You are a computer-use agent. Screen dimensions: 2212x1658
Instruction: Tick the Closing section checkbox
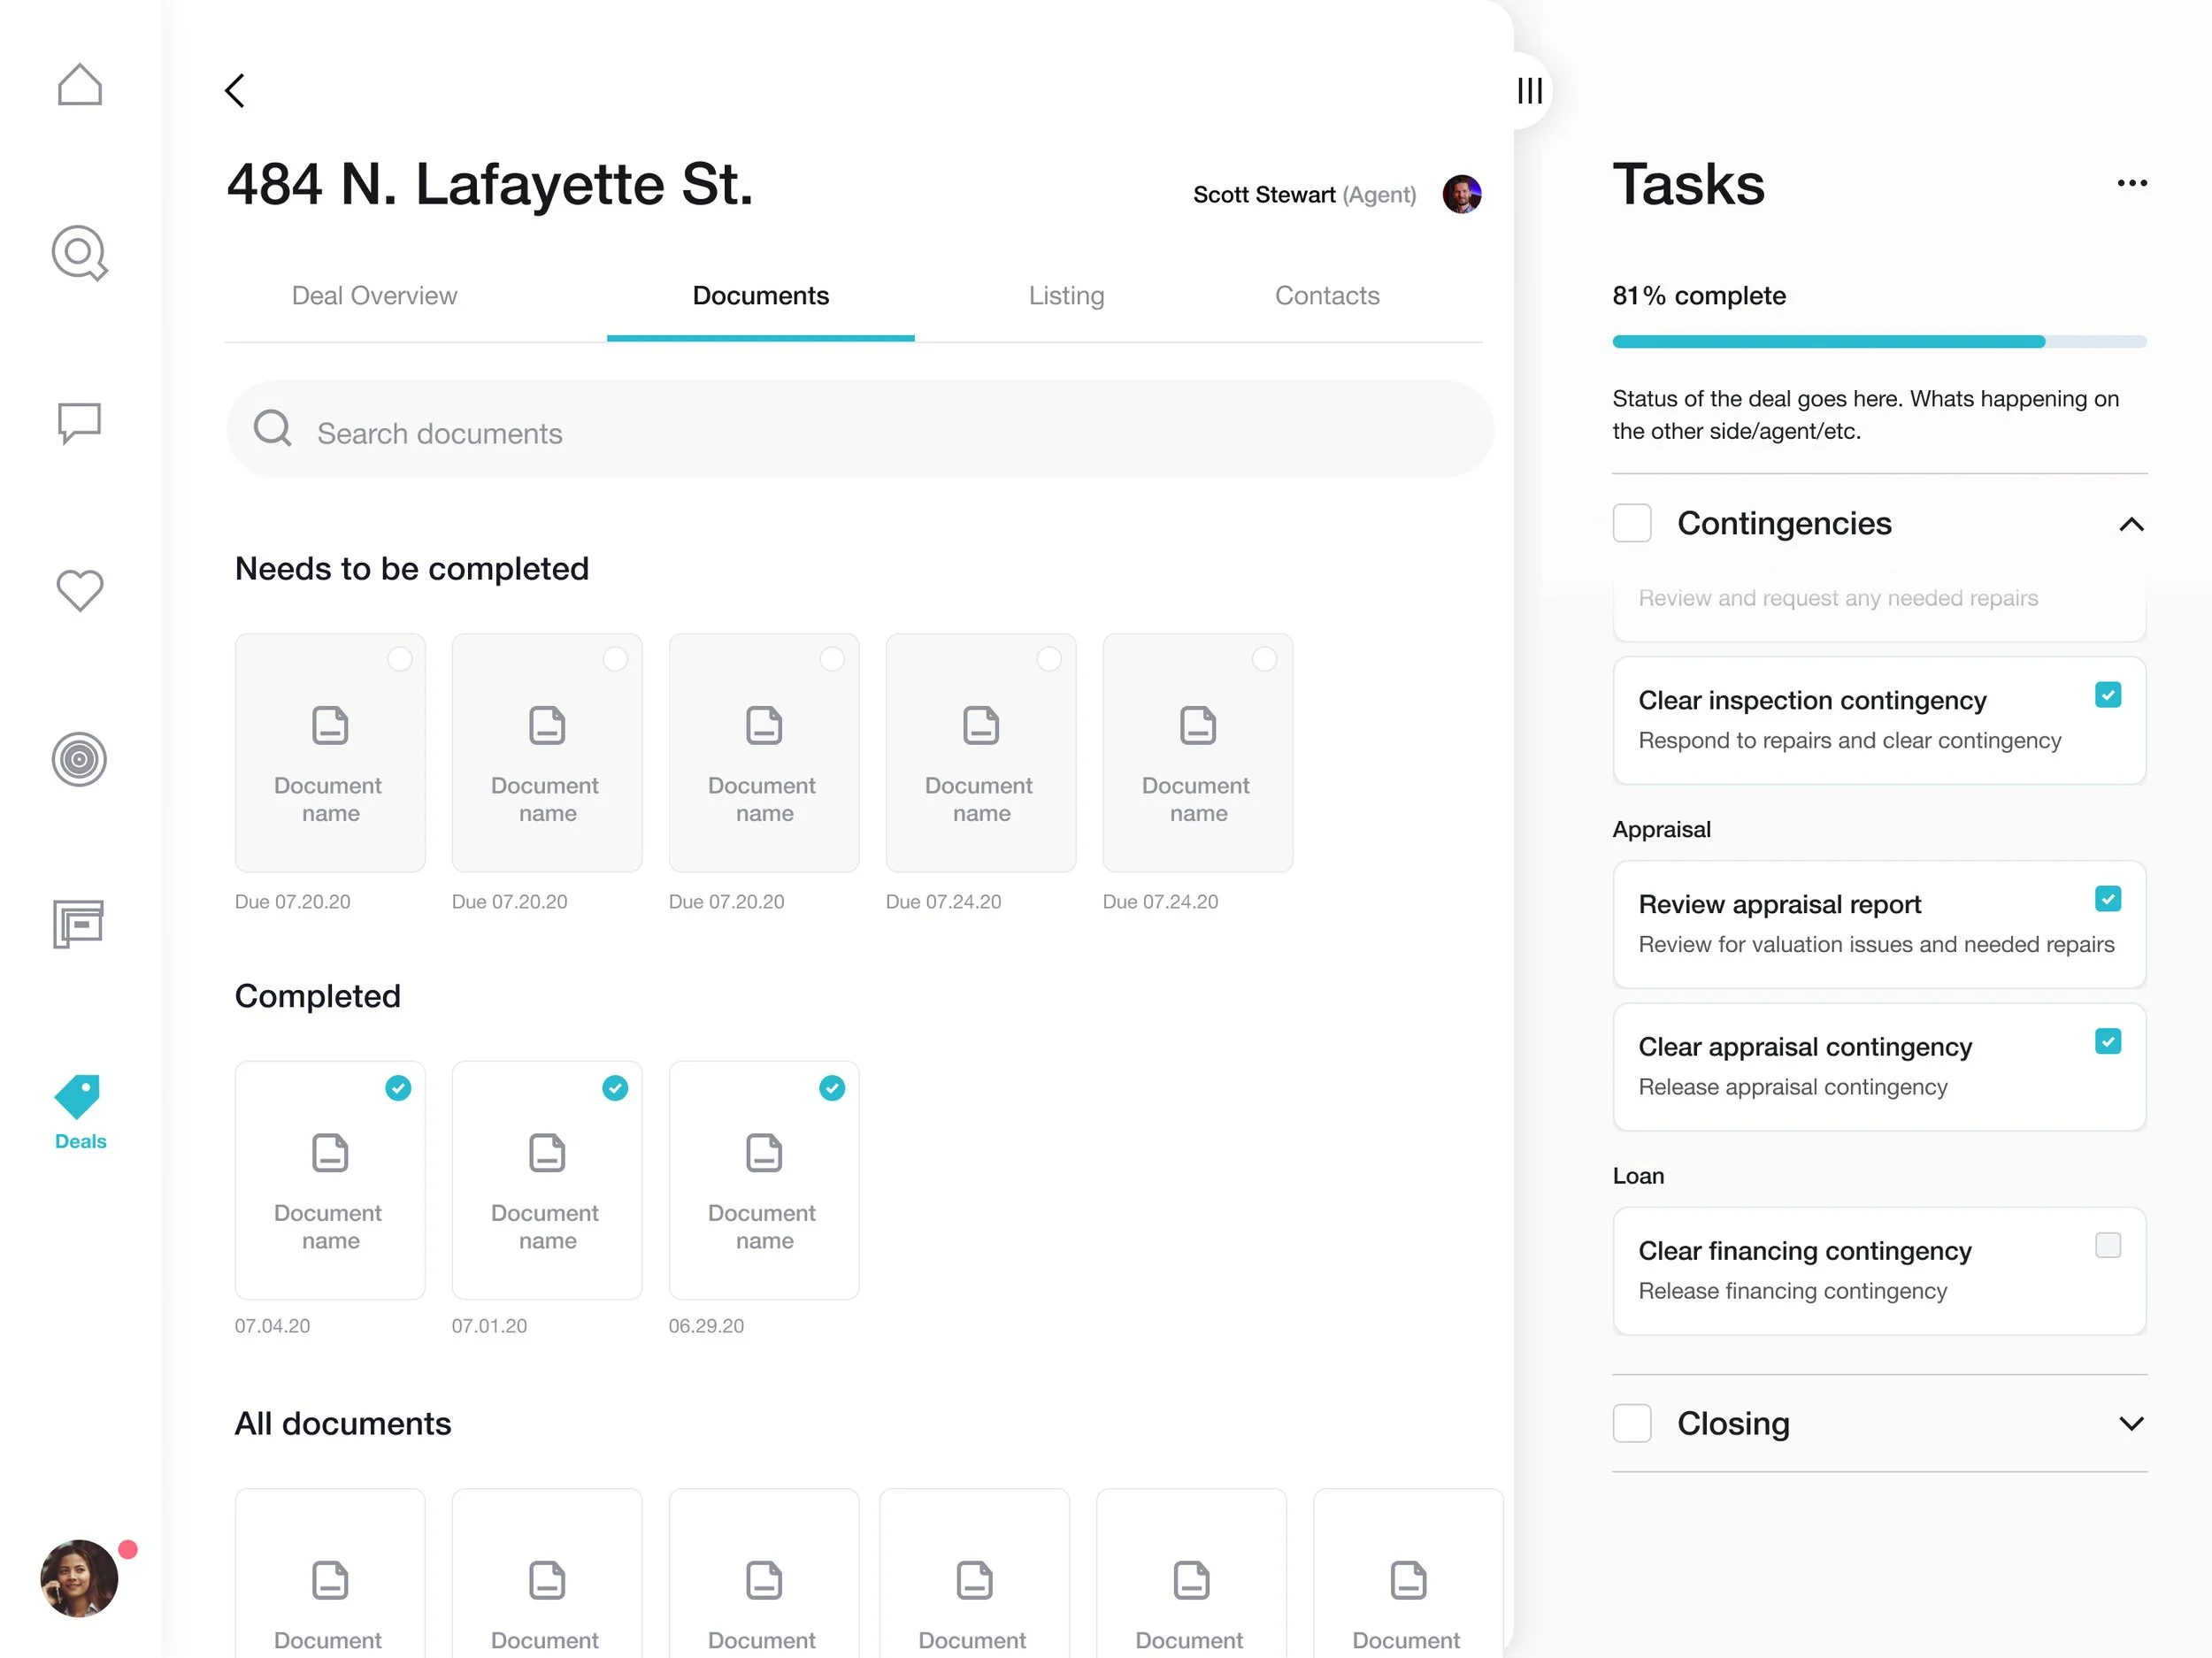[x=1632, y=1423]
